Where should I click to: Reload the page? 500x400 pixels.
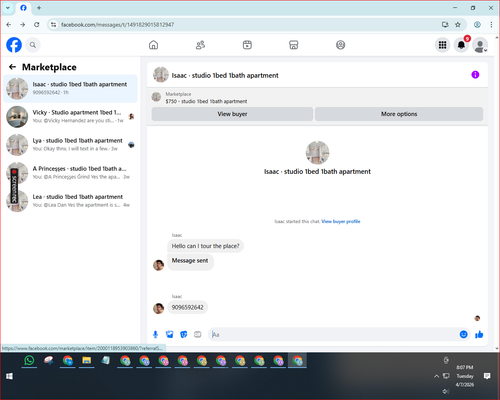coord(37,25)
